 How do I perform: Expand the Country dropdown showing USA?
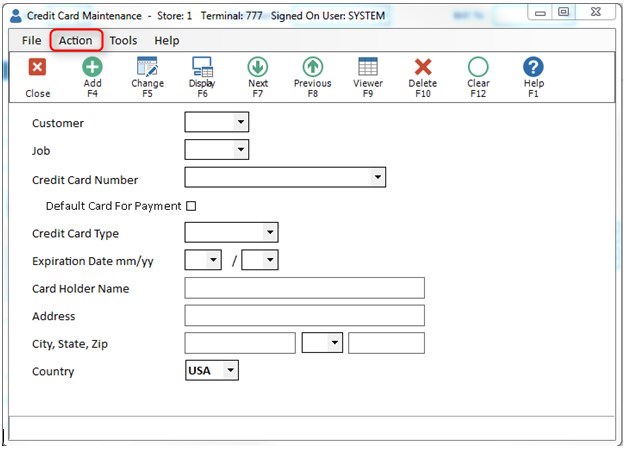pos(230,371)
